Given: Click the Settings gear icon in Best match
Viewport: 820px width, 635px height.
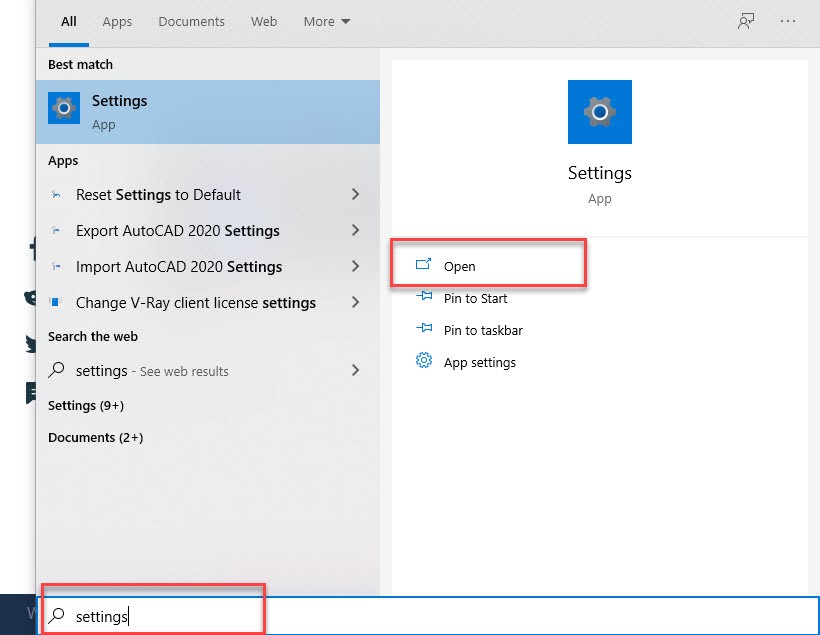Looking at the screenshot, I should coord(64,108).
